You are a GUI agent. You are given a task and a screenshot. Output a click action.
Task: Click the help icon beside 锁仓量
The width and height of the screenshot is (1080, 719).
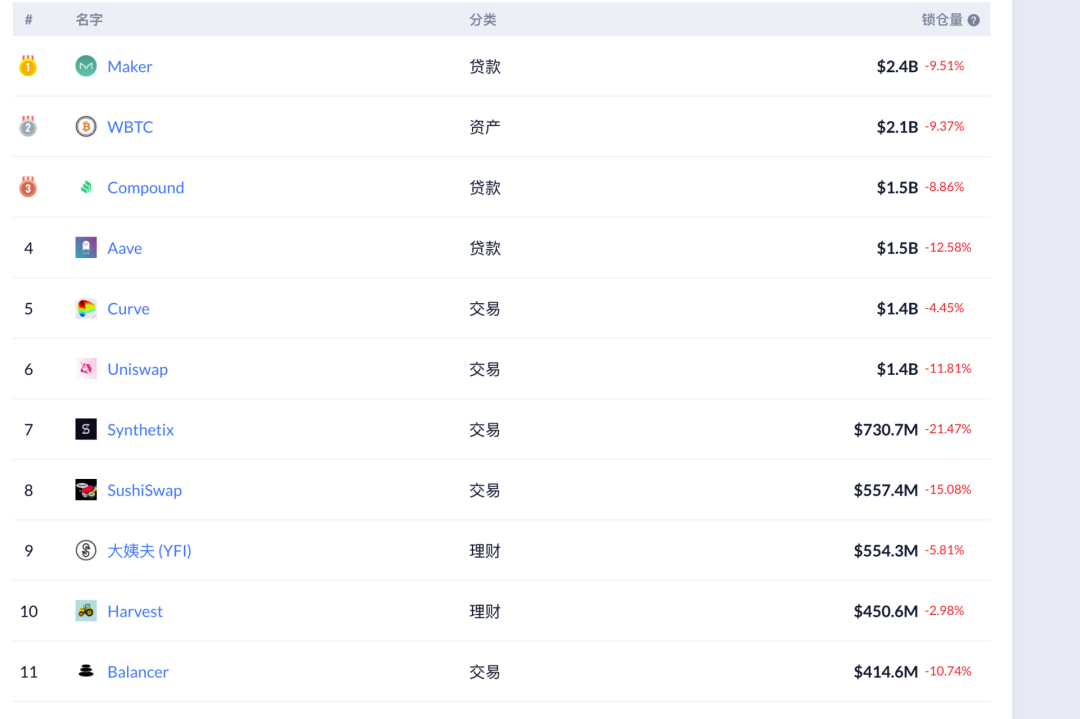coord(974,20)
